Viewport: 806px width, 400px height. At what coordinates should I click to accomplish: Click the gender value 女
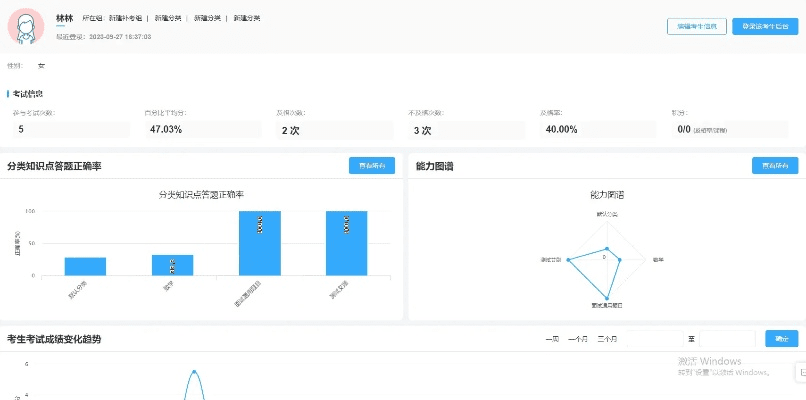pyautogui.click(x=41, y=66)
